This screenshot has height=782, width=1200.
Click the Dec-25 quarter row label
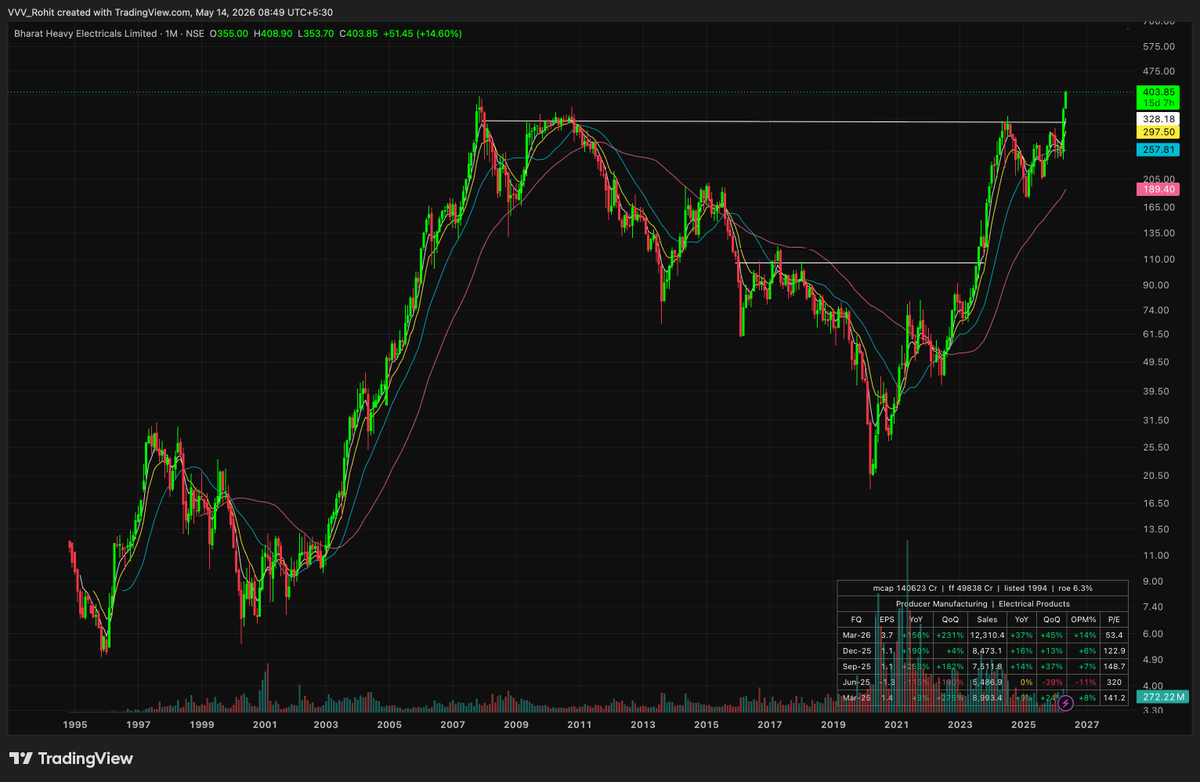(856, 651)
